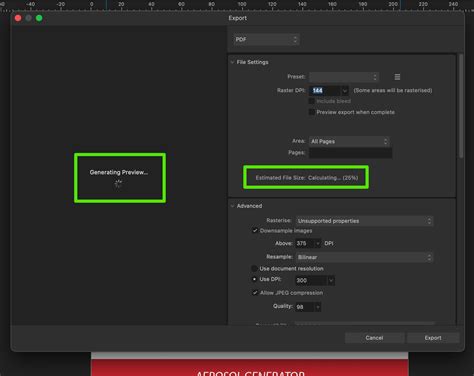474x376 pixels.
Task: Toggle the Downsample images checkbox
Action: point(255,231)
